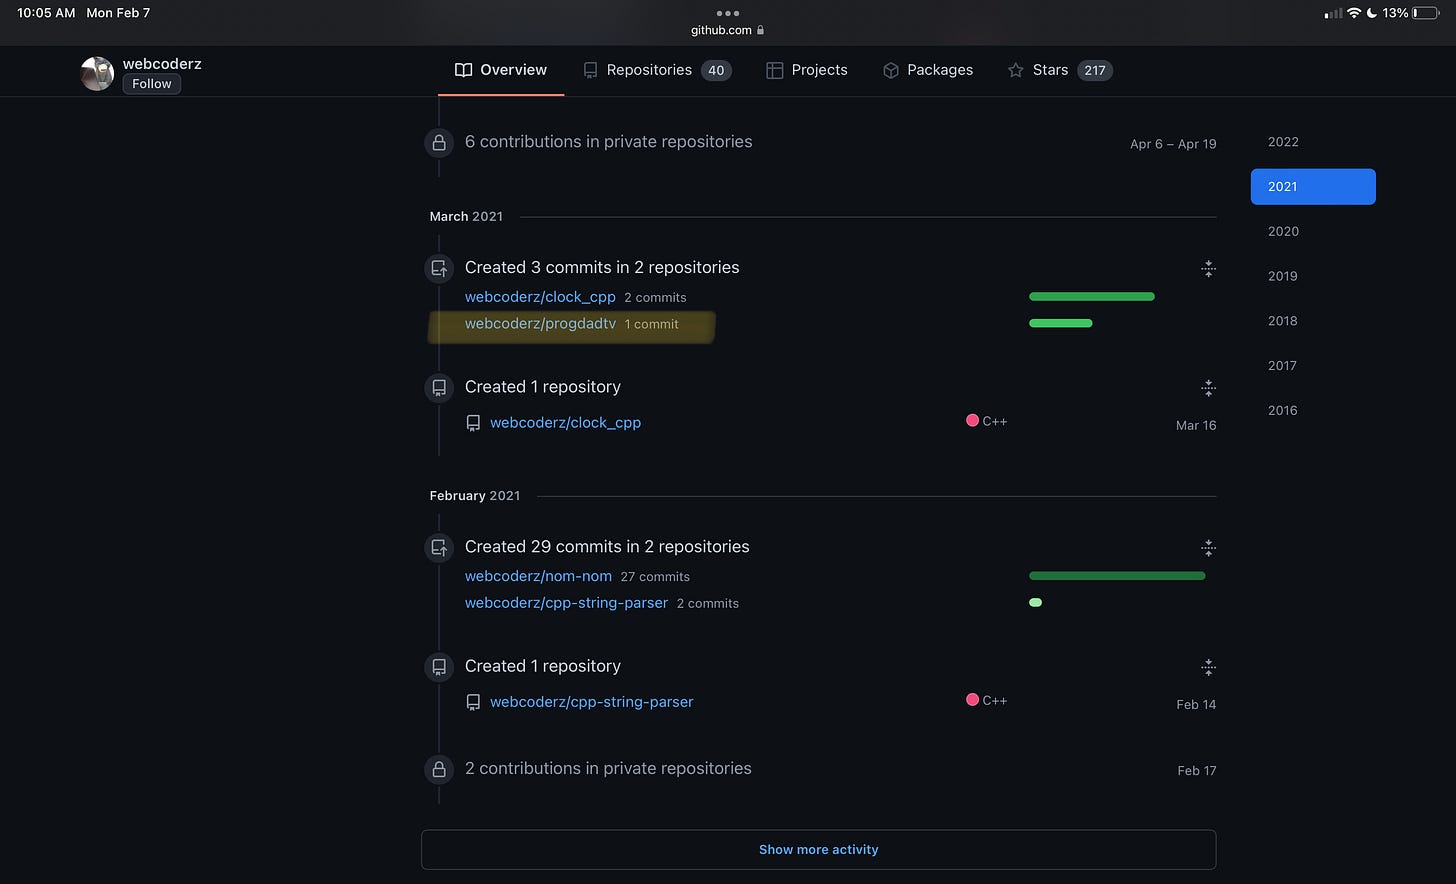The height and width of the screenshot is (884, 1456).
Task: Click the 'Apr 6 – Apr 19' date range
Action: (x=1173, y=144)
